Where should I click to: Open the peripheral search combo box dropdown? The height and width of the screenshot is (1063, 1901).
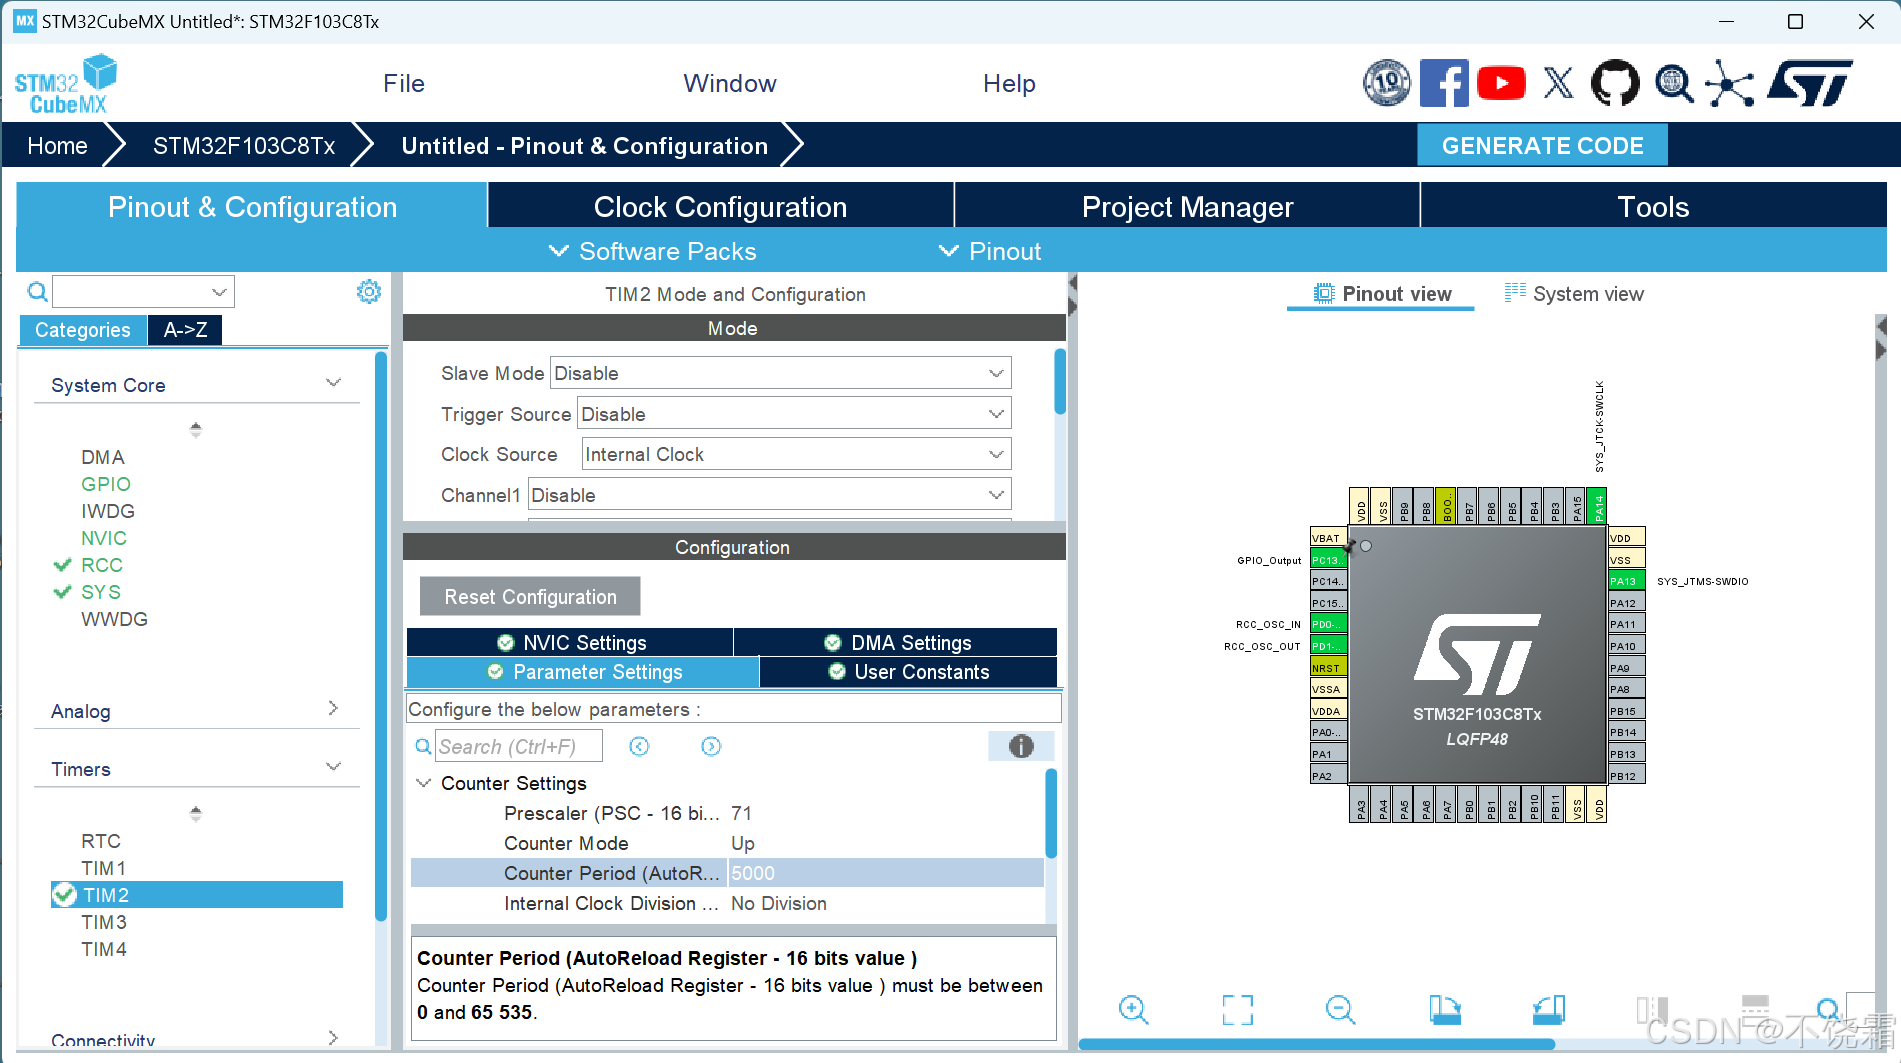point(219,292)
